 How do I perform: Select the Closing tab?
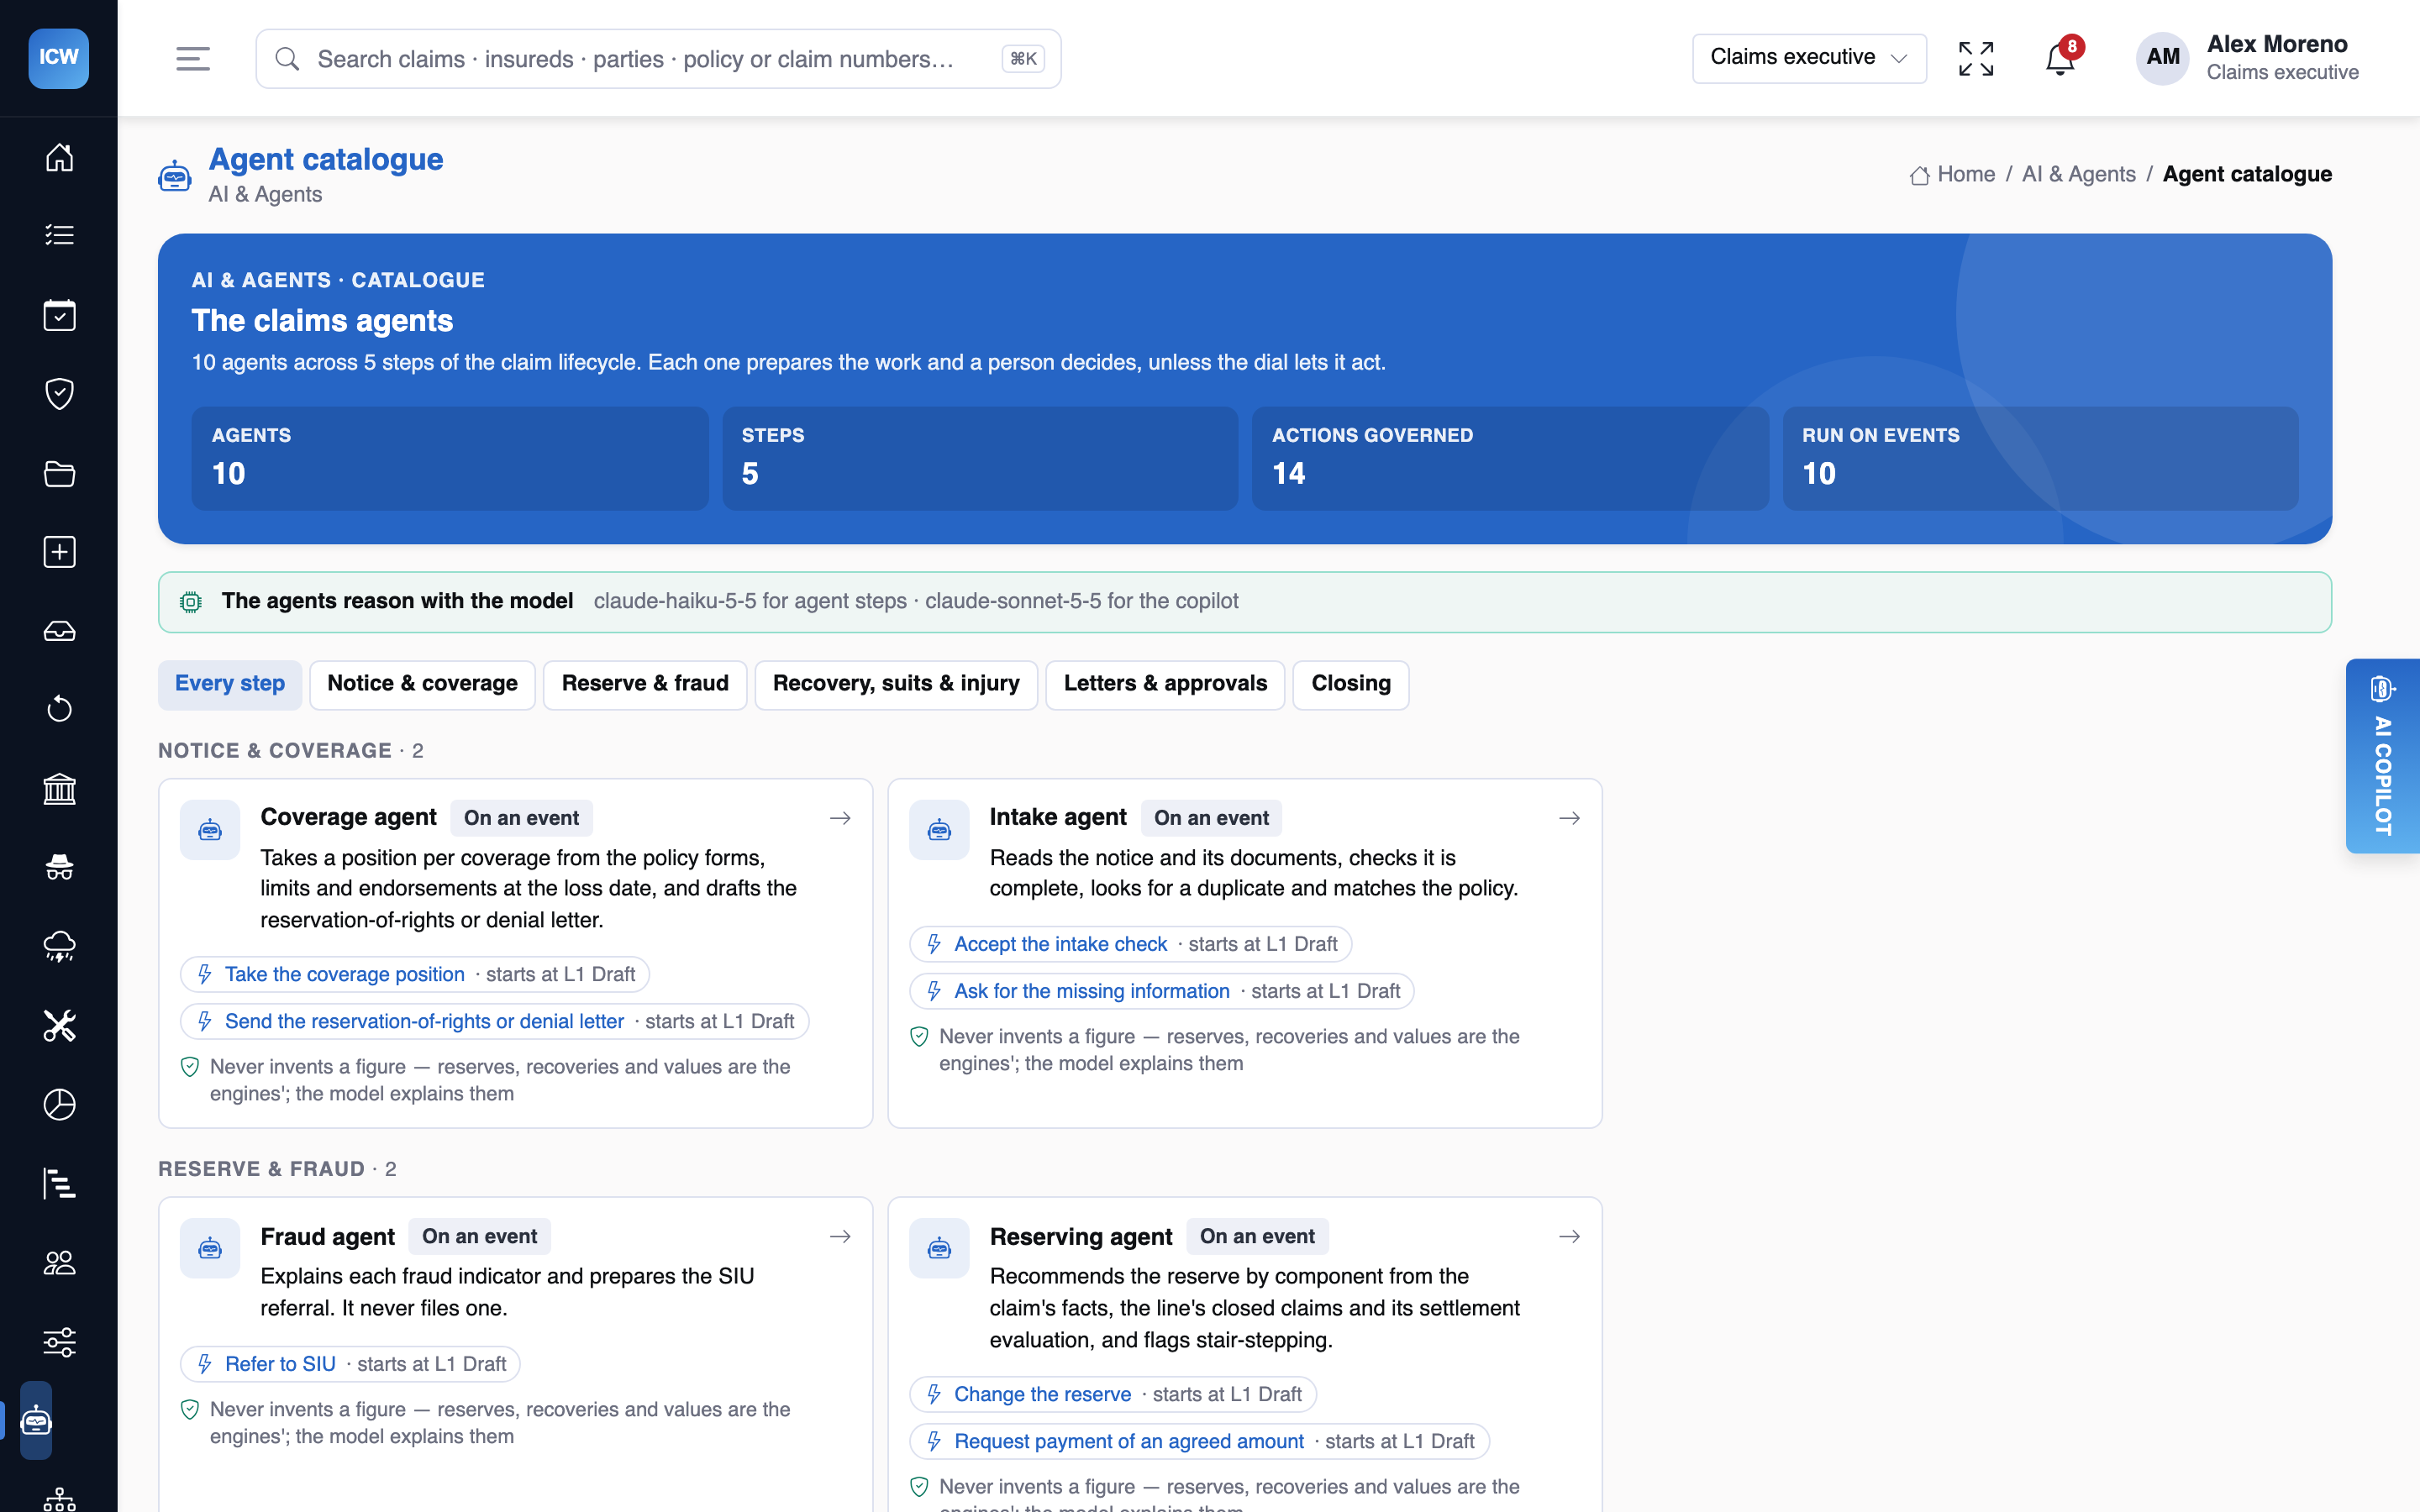tap(1351, 684)
